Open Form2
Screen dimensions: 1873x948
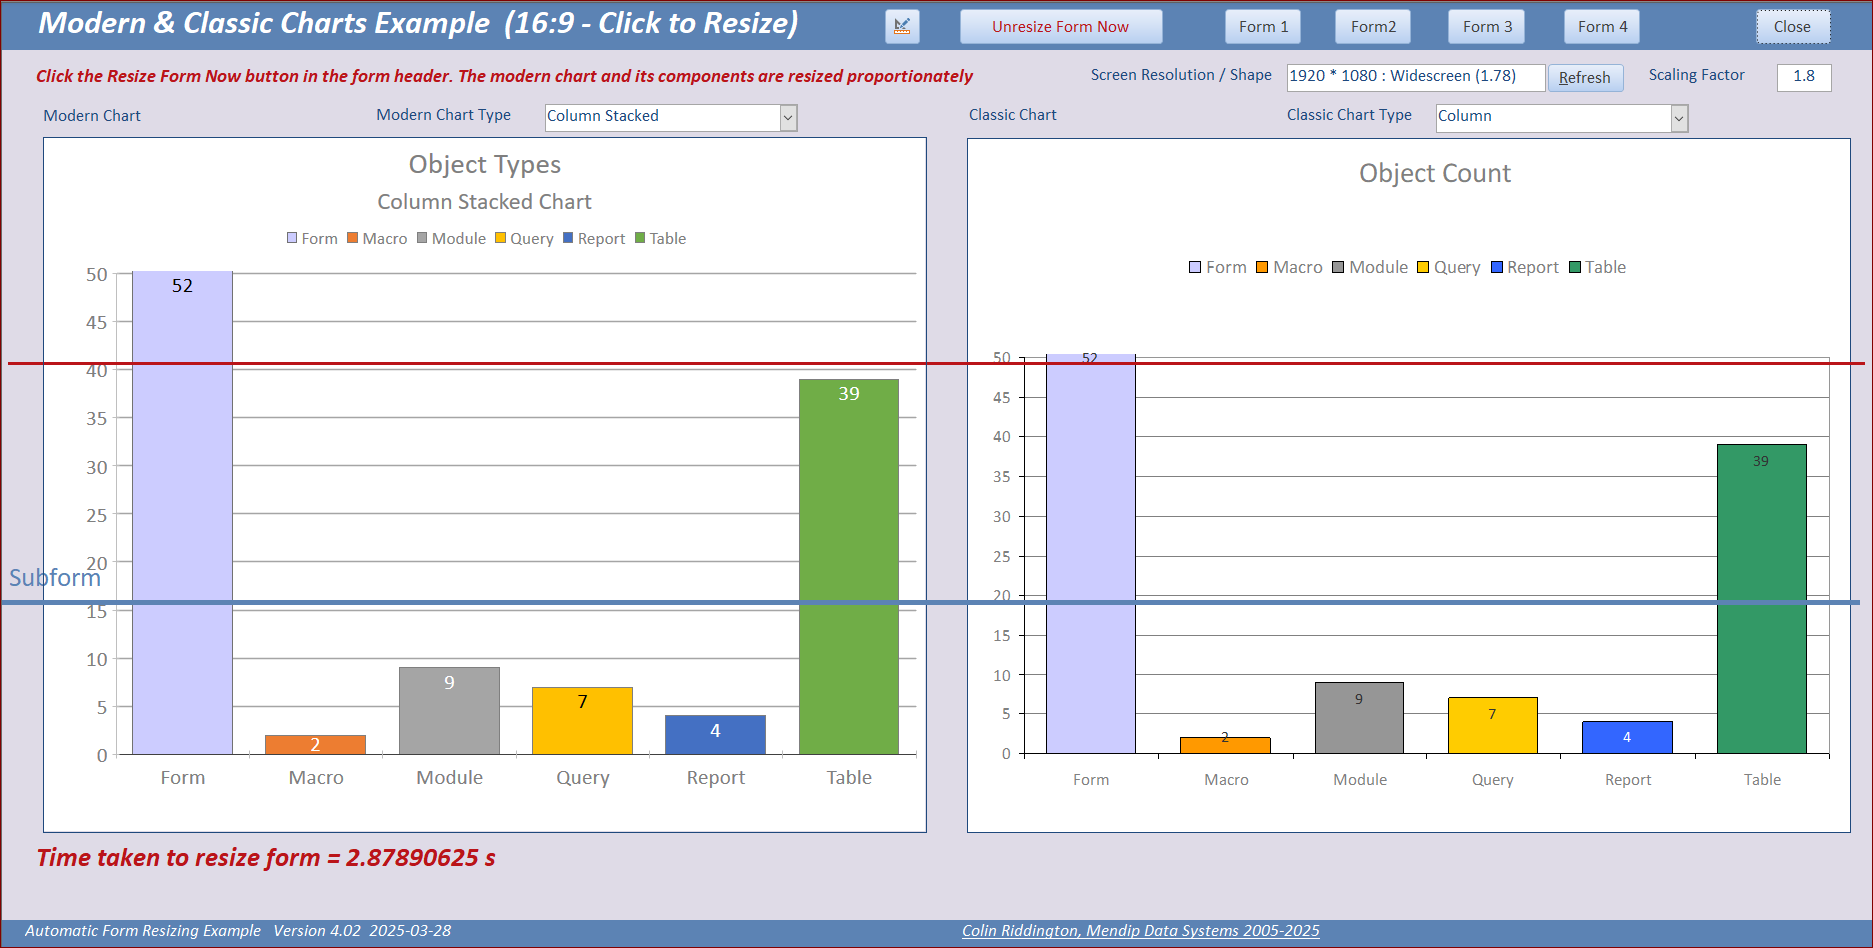1373,27
